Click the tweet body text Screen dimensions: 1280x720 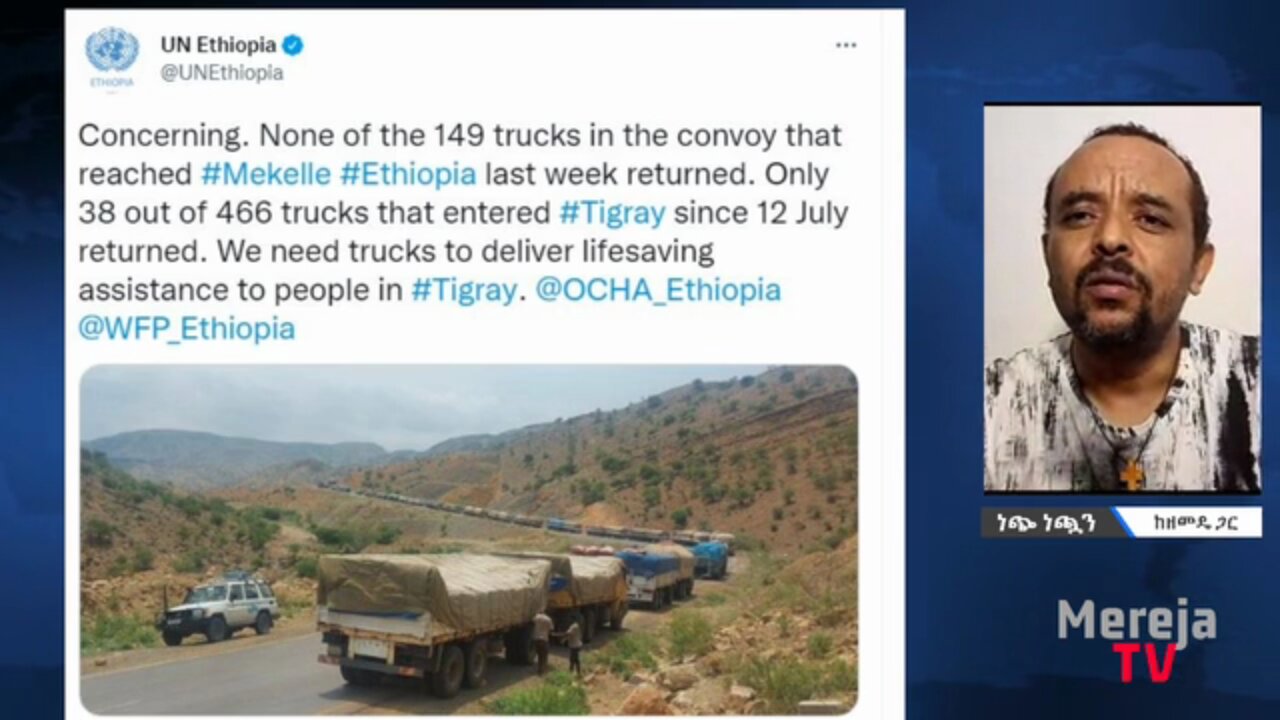point(460,232)
